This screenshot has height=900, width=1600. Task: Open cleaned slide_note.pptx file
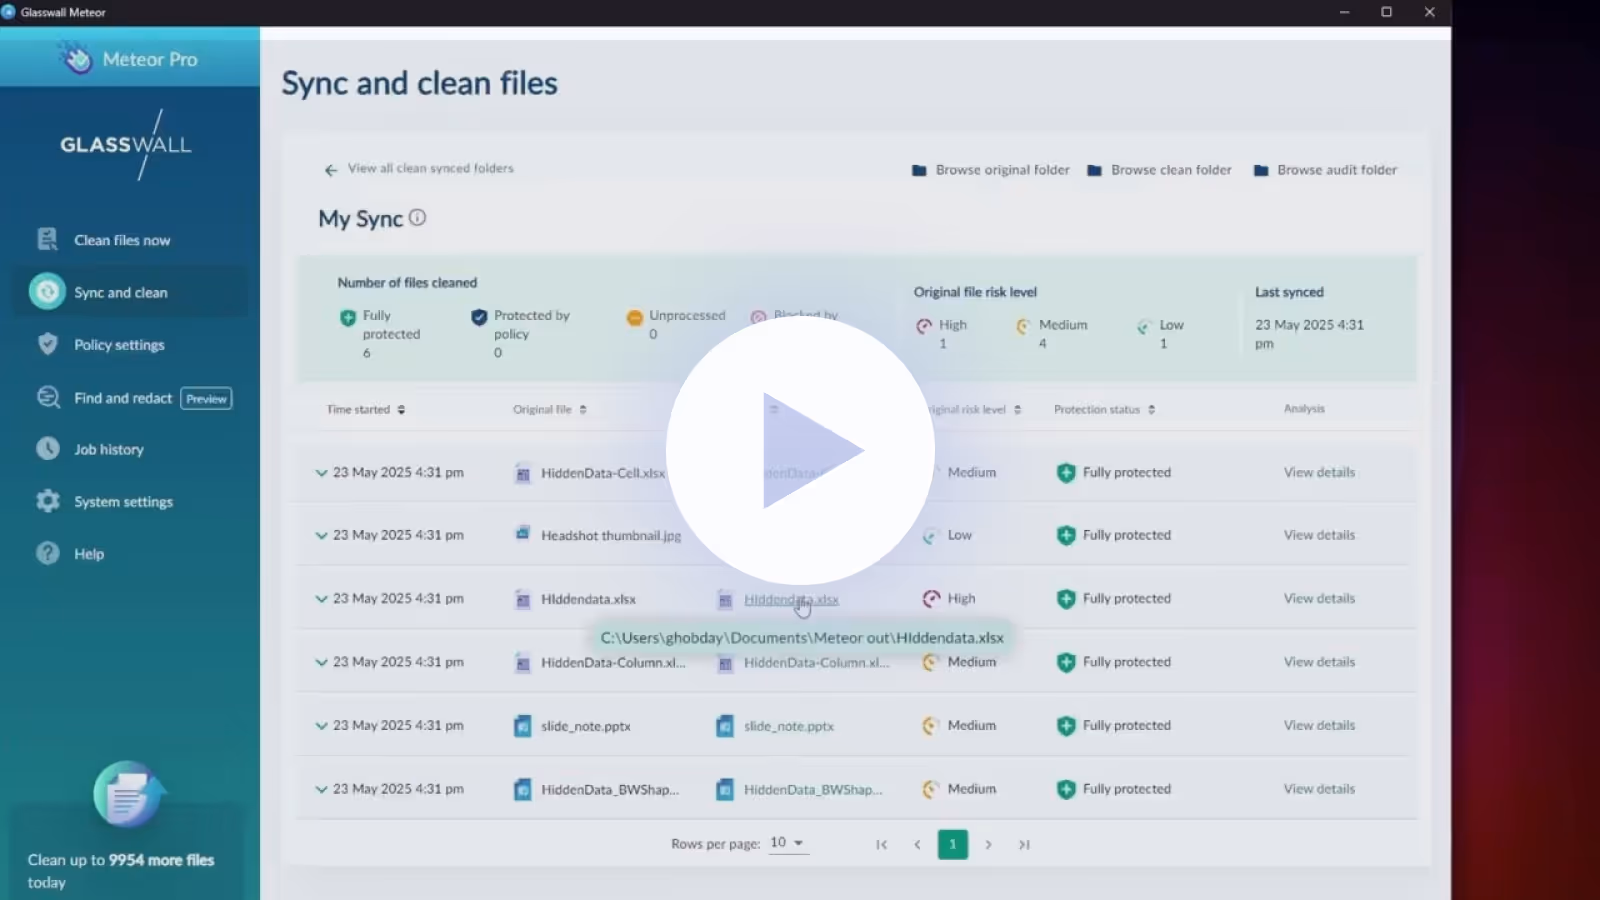tap(788, 726)
